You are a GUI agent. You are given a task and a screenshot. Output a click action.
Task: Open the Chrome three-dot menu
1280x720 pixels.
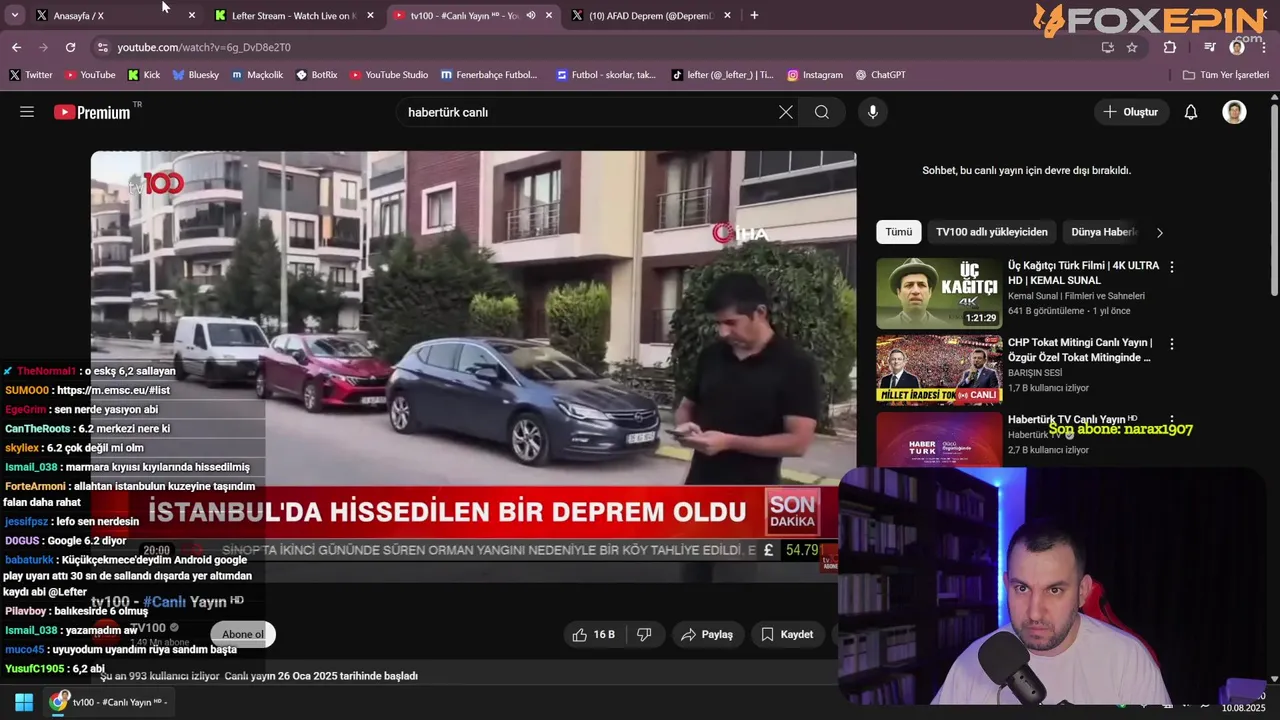1264,47
